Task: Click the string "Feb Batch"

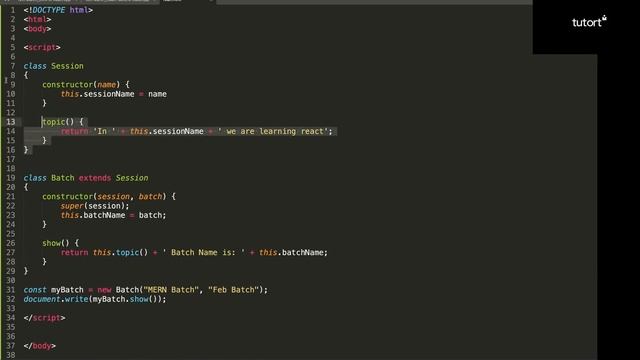Action: (233, 290)
